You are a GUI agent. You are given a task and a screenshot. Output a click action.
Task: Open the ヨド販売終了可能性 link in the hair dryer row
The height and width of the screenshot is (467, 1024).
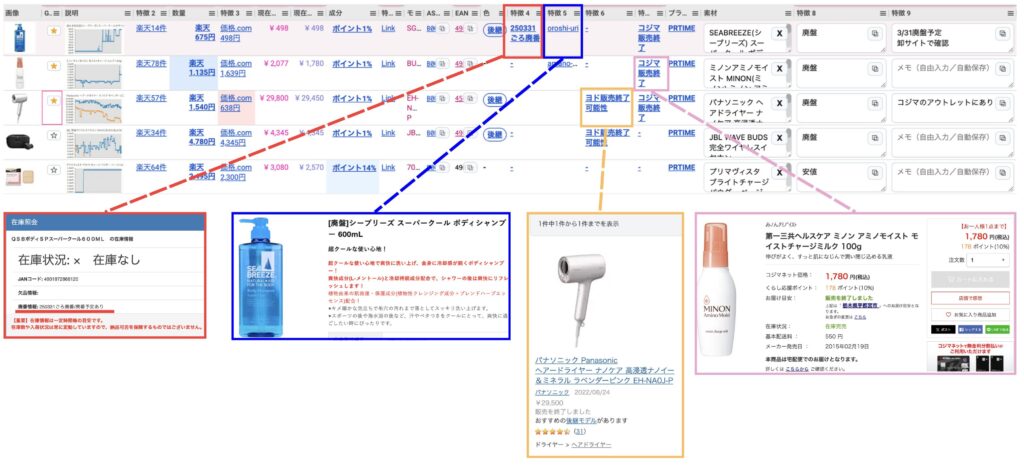coord(607,102)
